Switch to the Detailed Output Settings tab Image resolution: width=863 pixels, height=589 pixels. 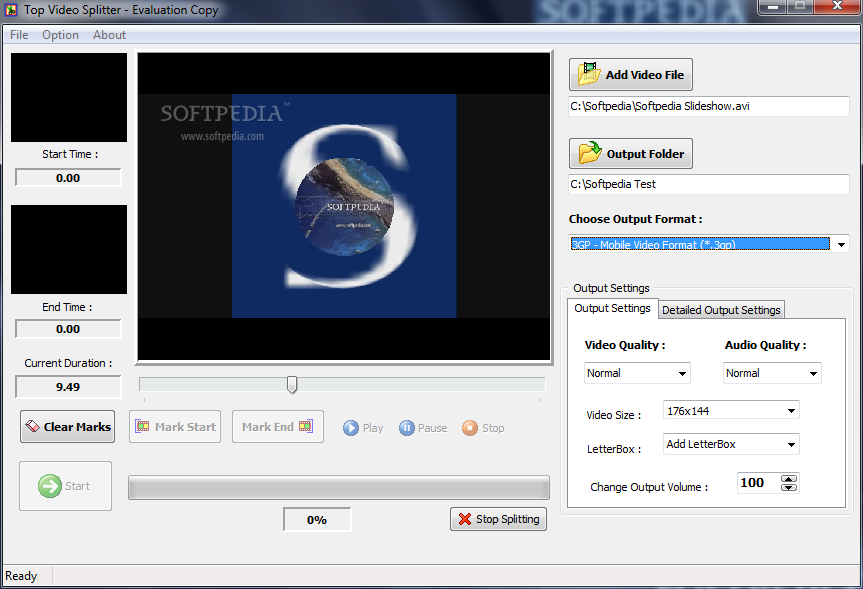tap(721, 310)
